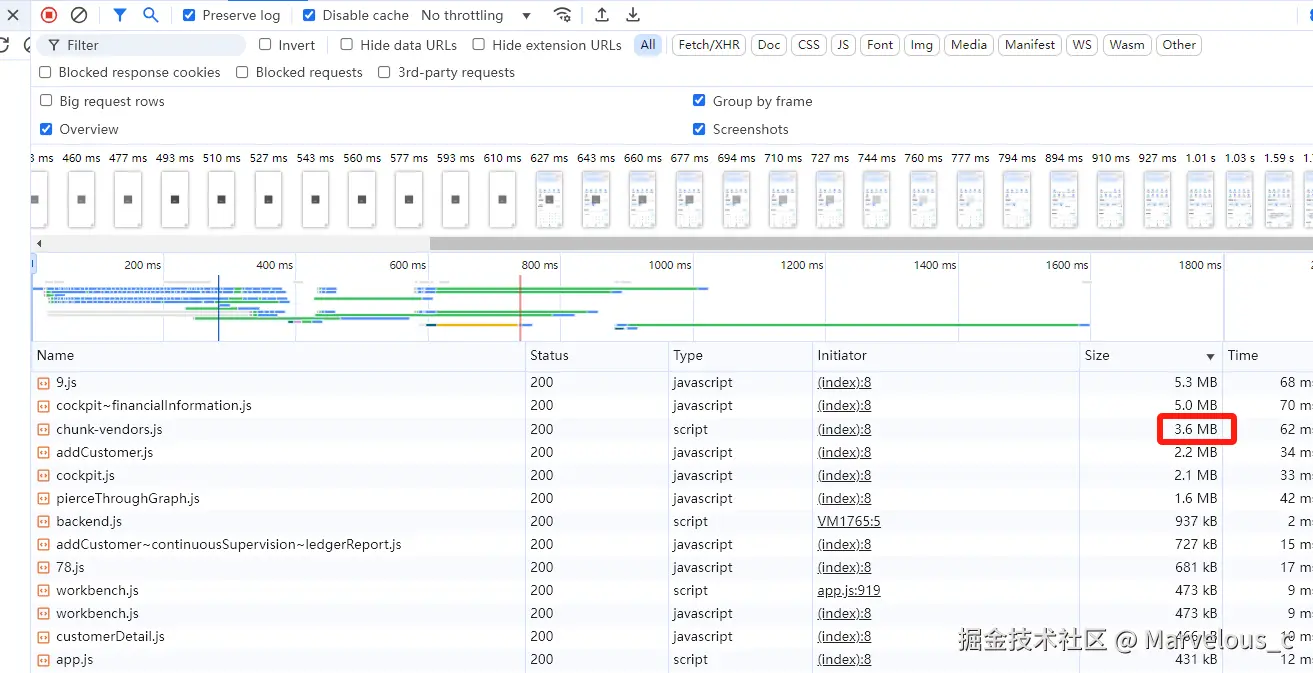The image size is (1313, 673).
Task: Clear the network log
Action: [79, 15]
